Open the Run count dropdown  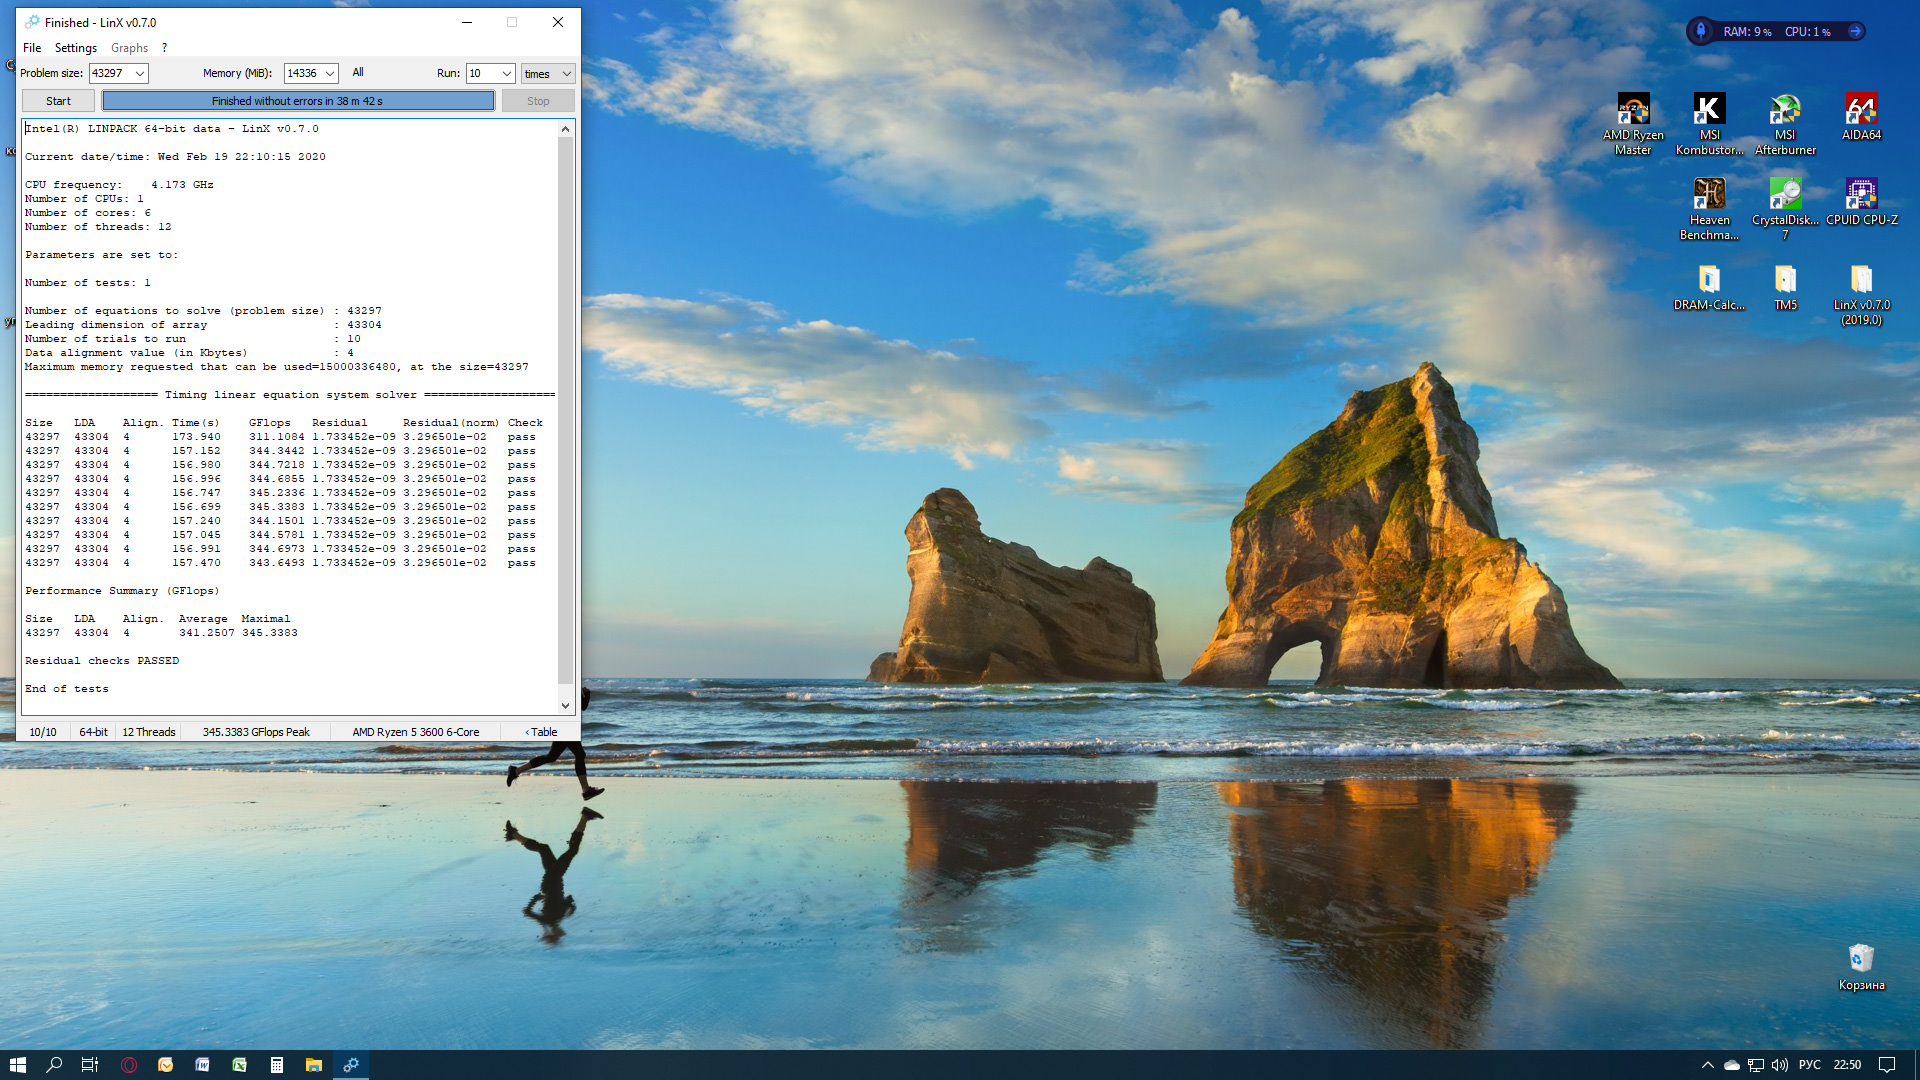tap(506, 73)
